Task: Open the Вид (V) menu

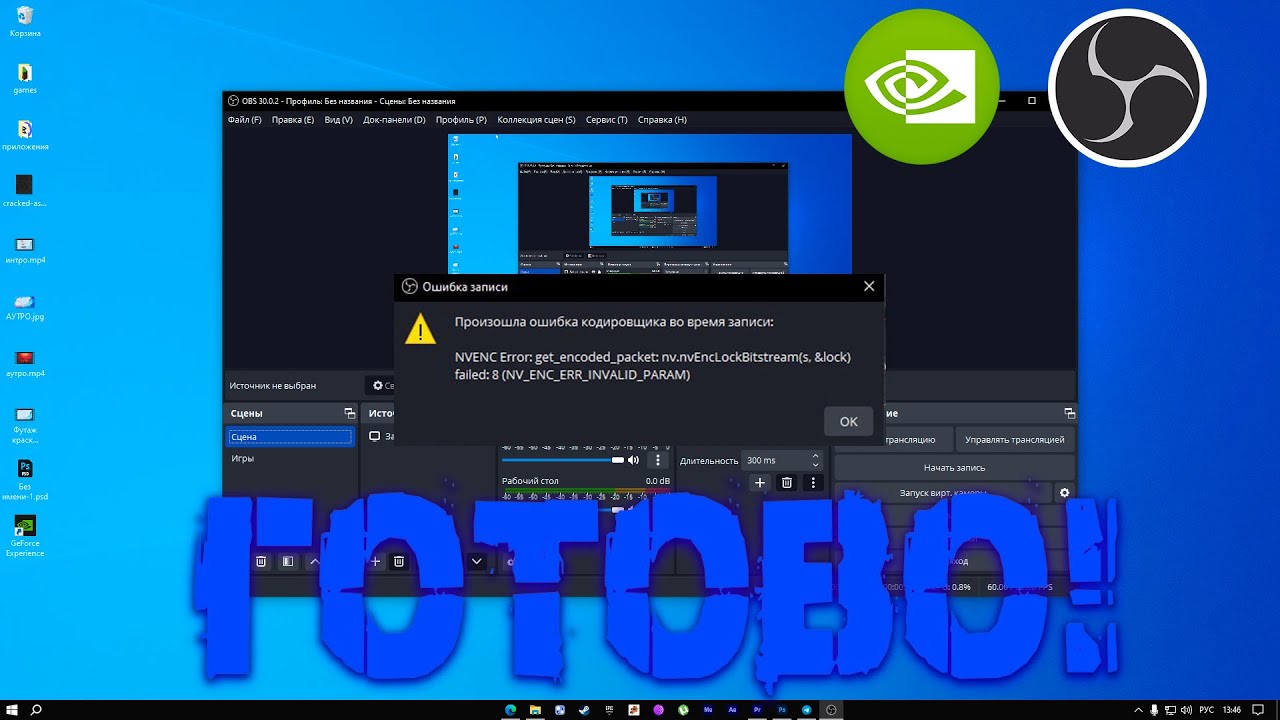Action: 339,120
